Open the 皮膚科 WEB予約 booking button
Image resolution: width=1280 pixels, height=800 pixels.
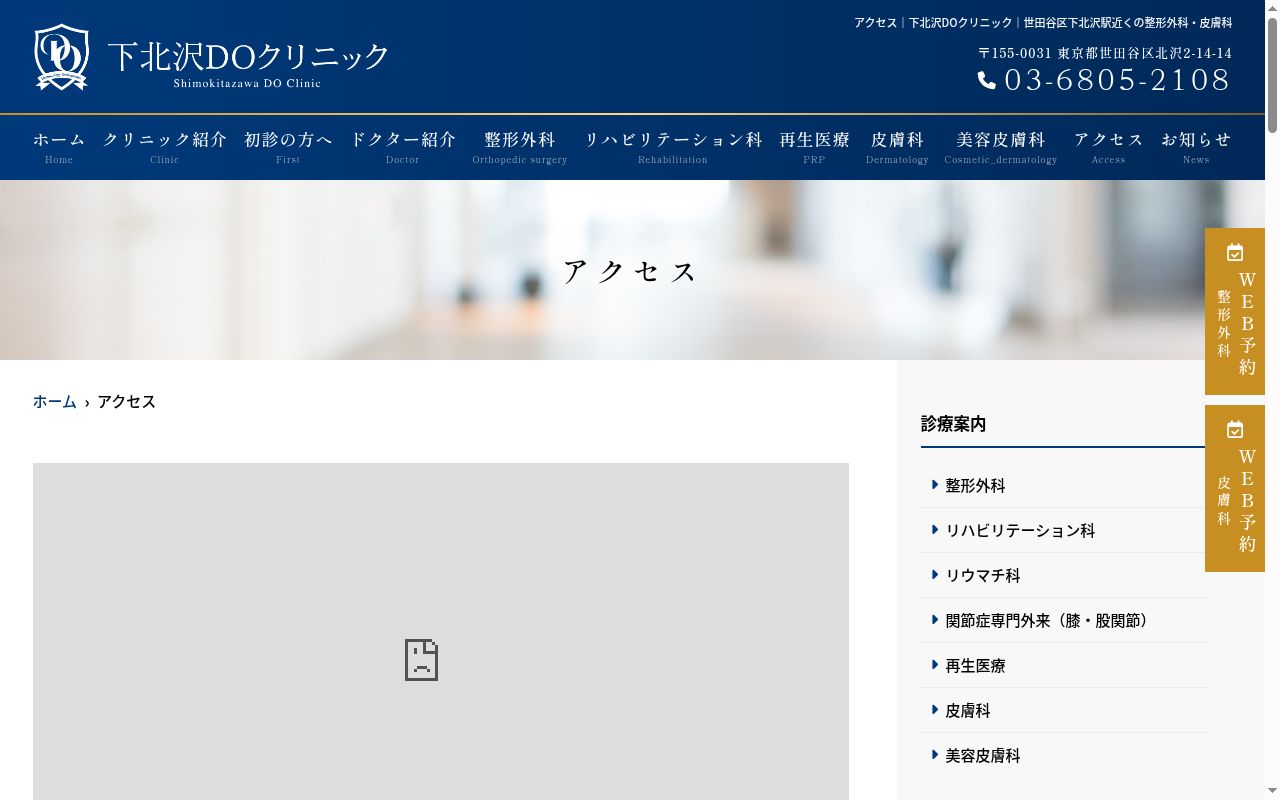pyautogui.click(x=1235, y=488)
